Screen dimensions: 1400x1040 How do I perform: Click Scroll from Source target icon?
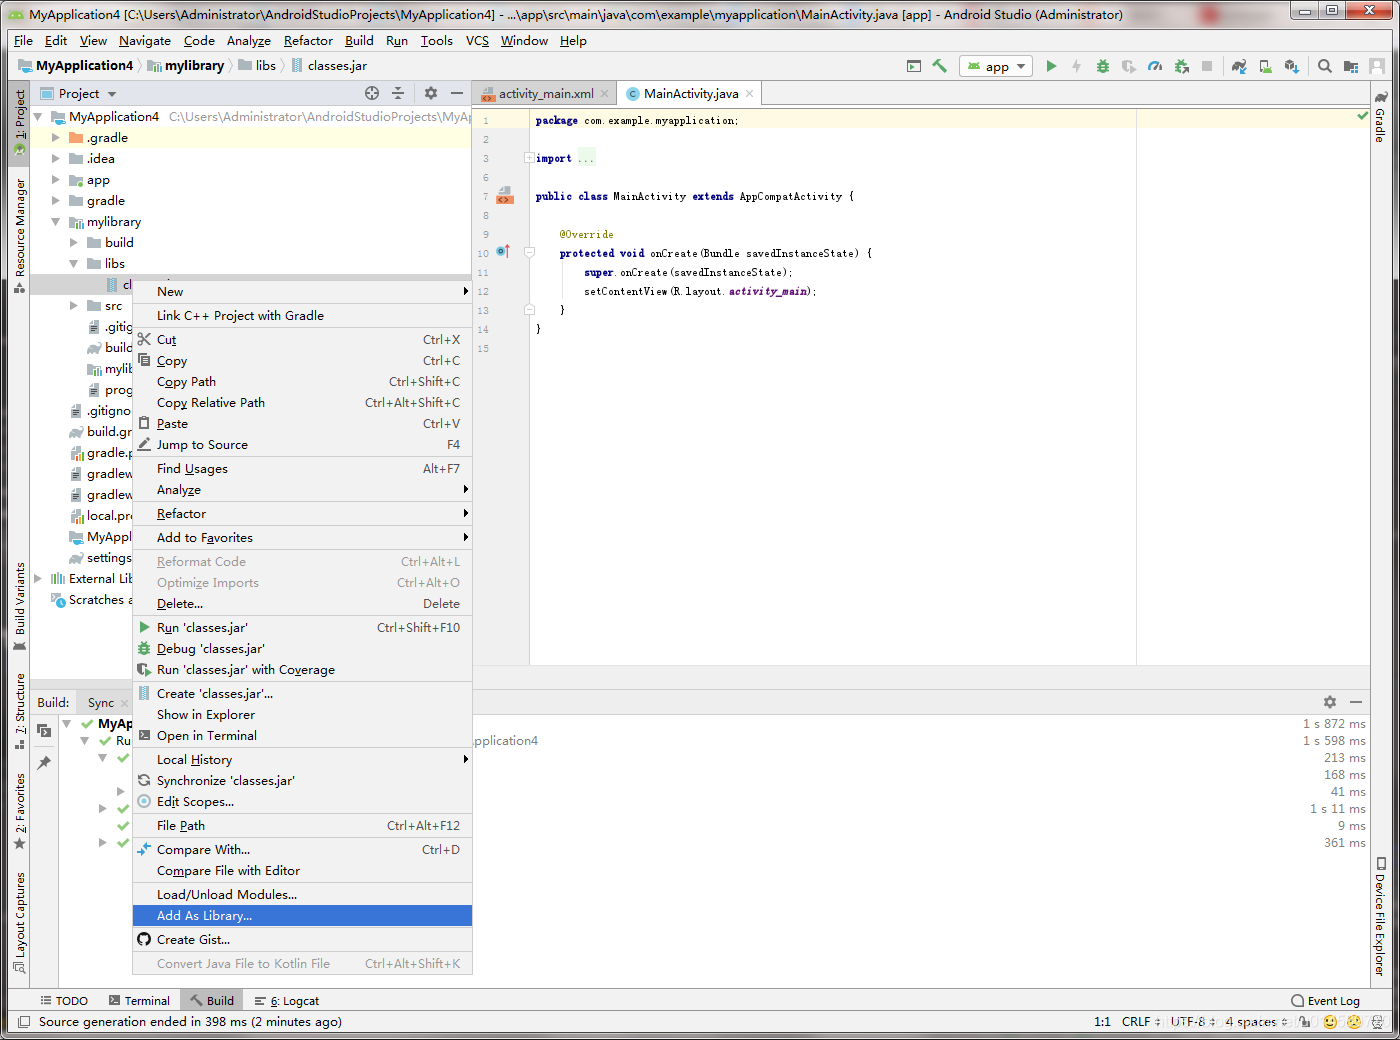[372, 93]
